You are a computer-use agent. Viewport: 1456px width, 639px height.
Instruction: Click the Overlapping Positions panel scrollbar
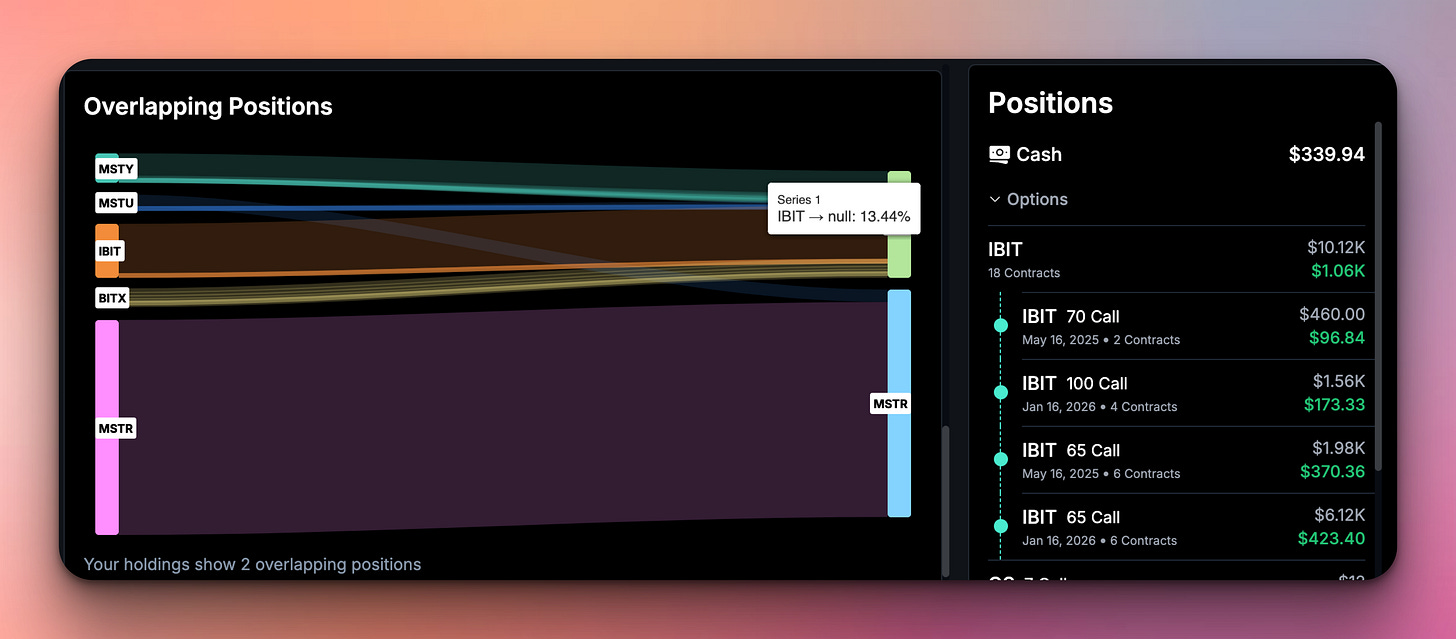coord(945,500)
